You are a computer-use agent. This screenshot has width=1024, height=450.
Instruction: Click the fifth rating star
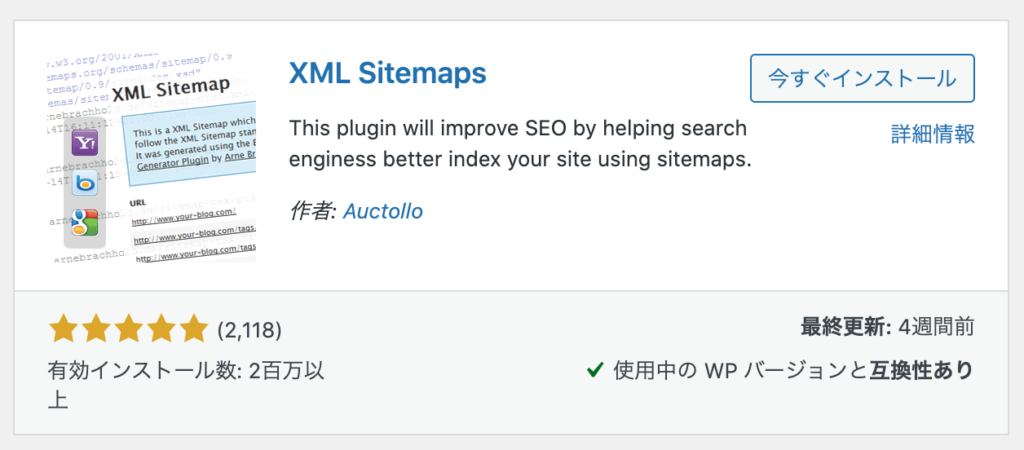click(x=192, y=329)
